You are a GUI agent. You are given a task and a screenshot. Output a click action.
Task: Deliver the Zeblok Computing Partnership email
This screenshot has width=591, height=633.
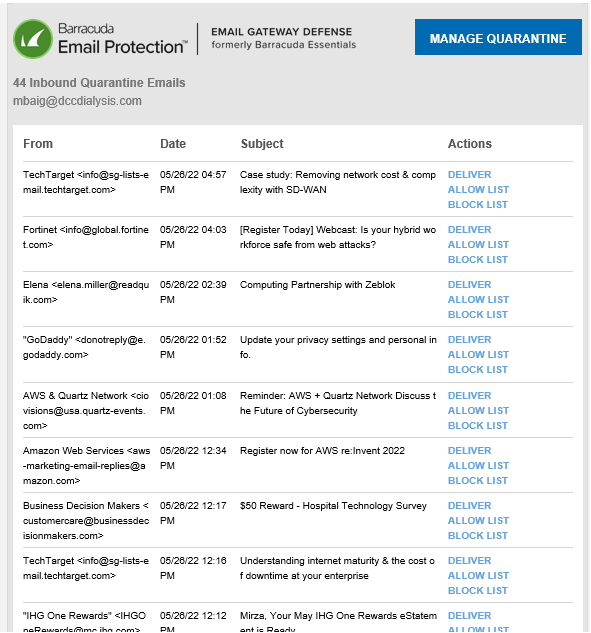(x=469, y=285)
